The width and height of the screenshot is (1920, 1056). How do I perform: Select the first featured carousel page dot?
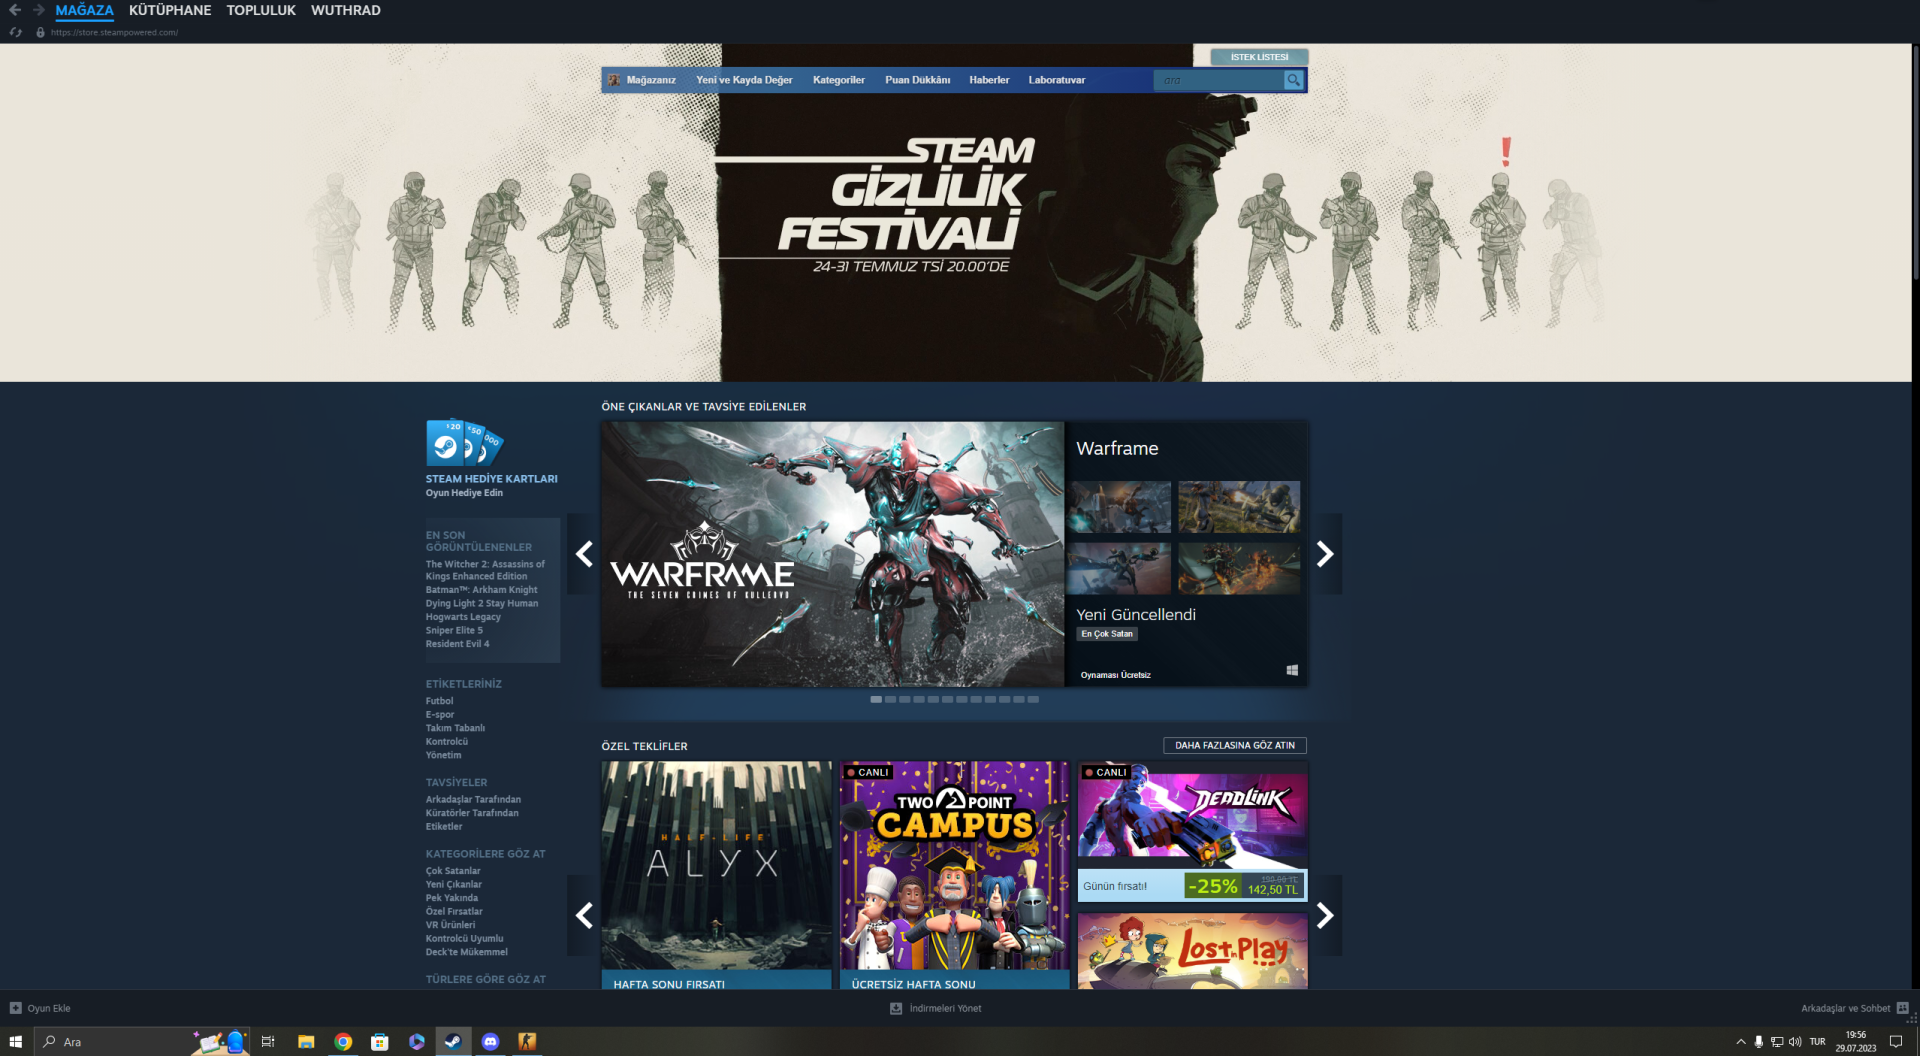click(876, 699)
